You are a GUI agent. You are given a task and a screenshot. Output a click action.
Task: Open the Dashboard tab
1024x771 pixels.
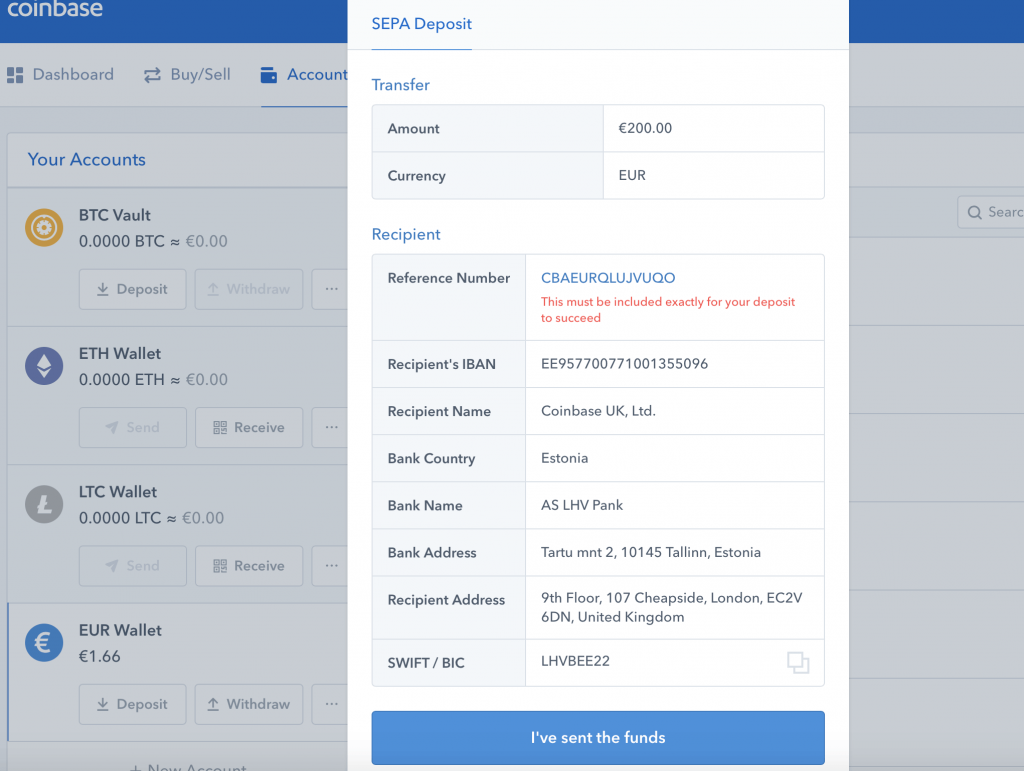tap(60, 74)
